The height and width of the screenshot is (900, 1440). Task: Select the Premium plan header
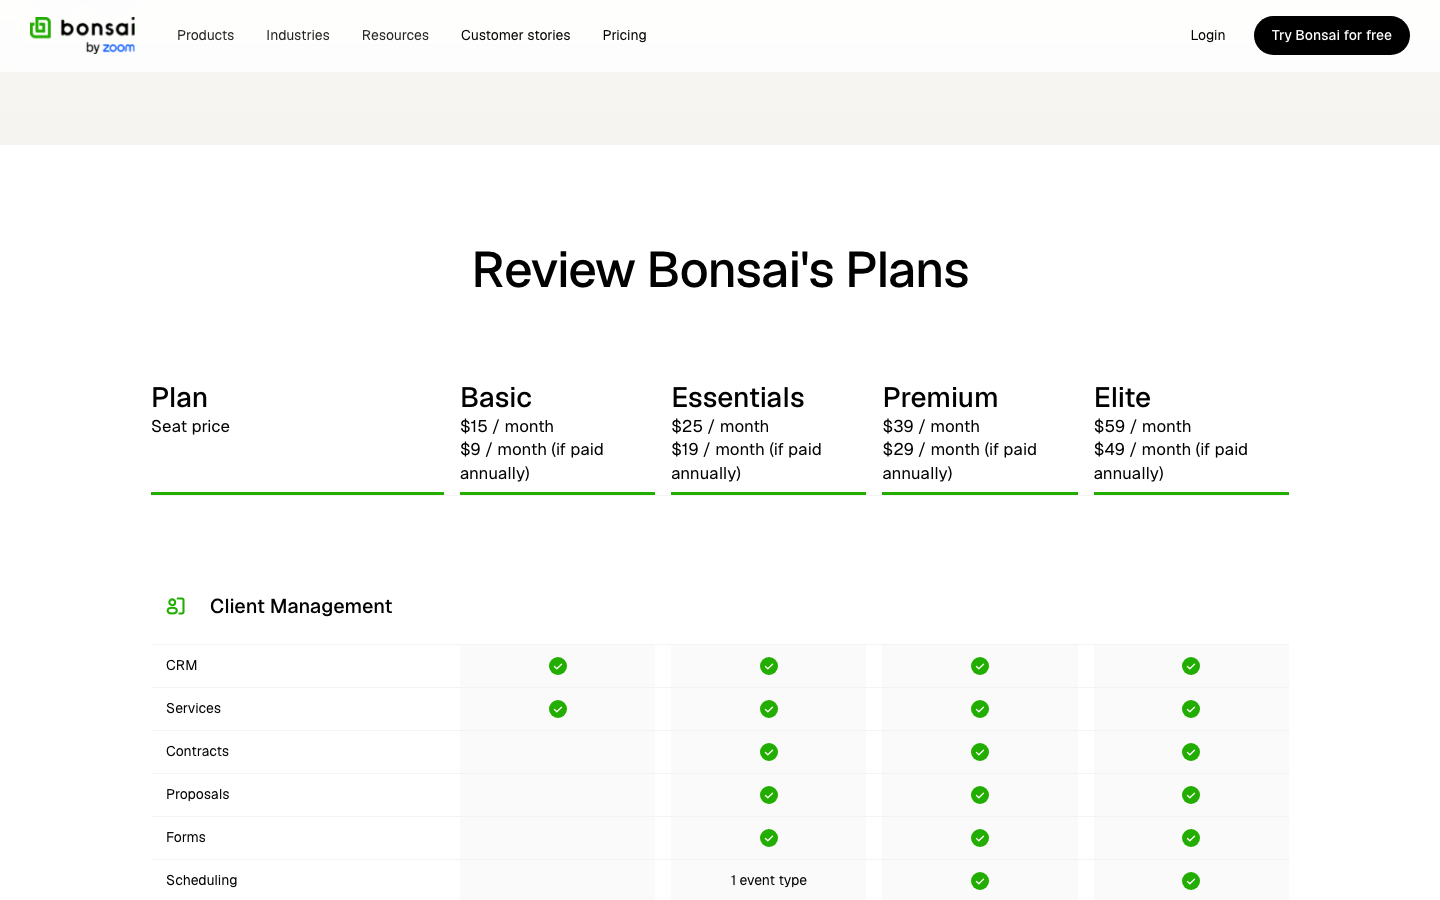click(940, 397)
